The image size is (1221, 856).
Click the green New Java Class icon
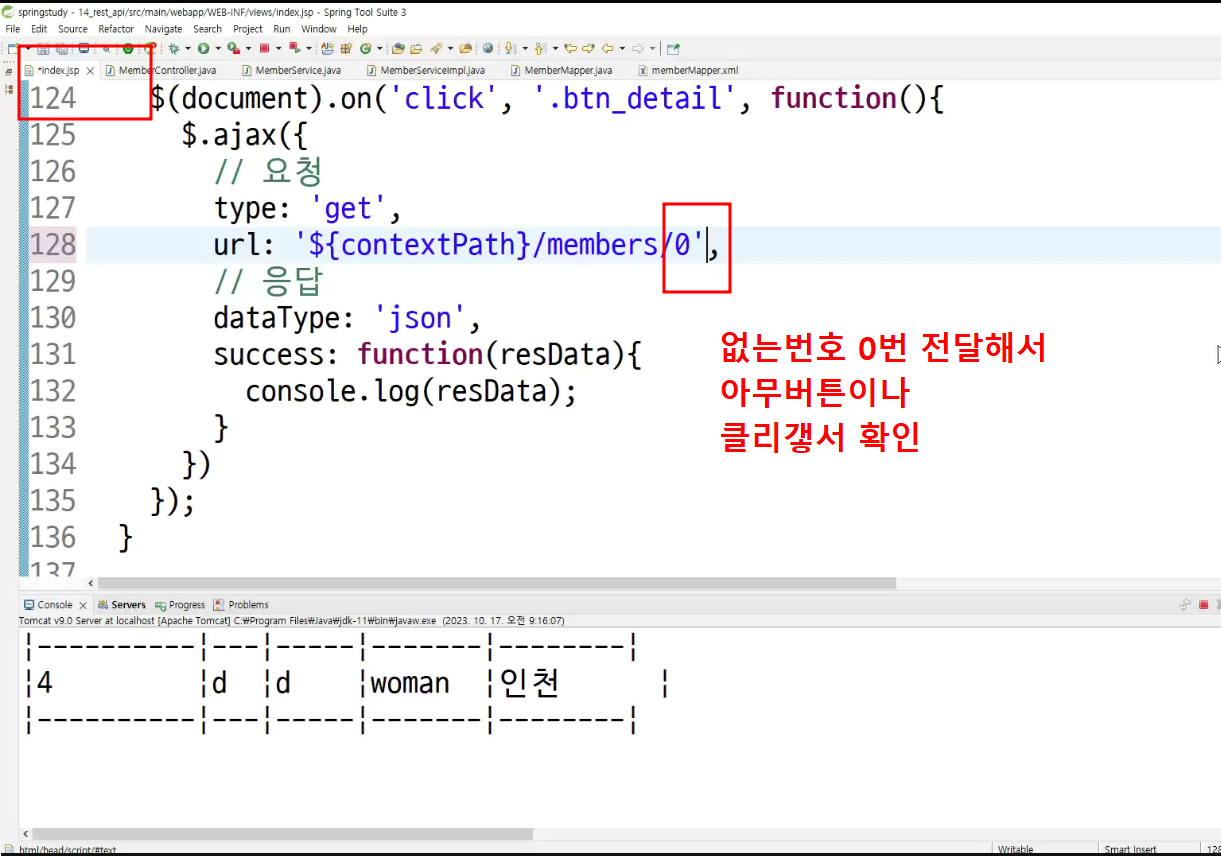pos(365,48)
